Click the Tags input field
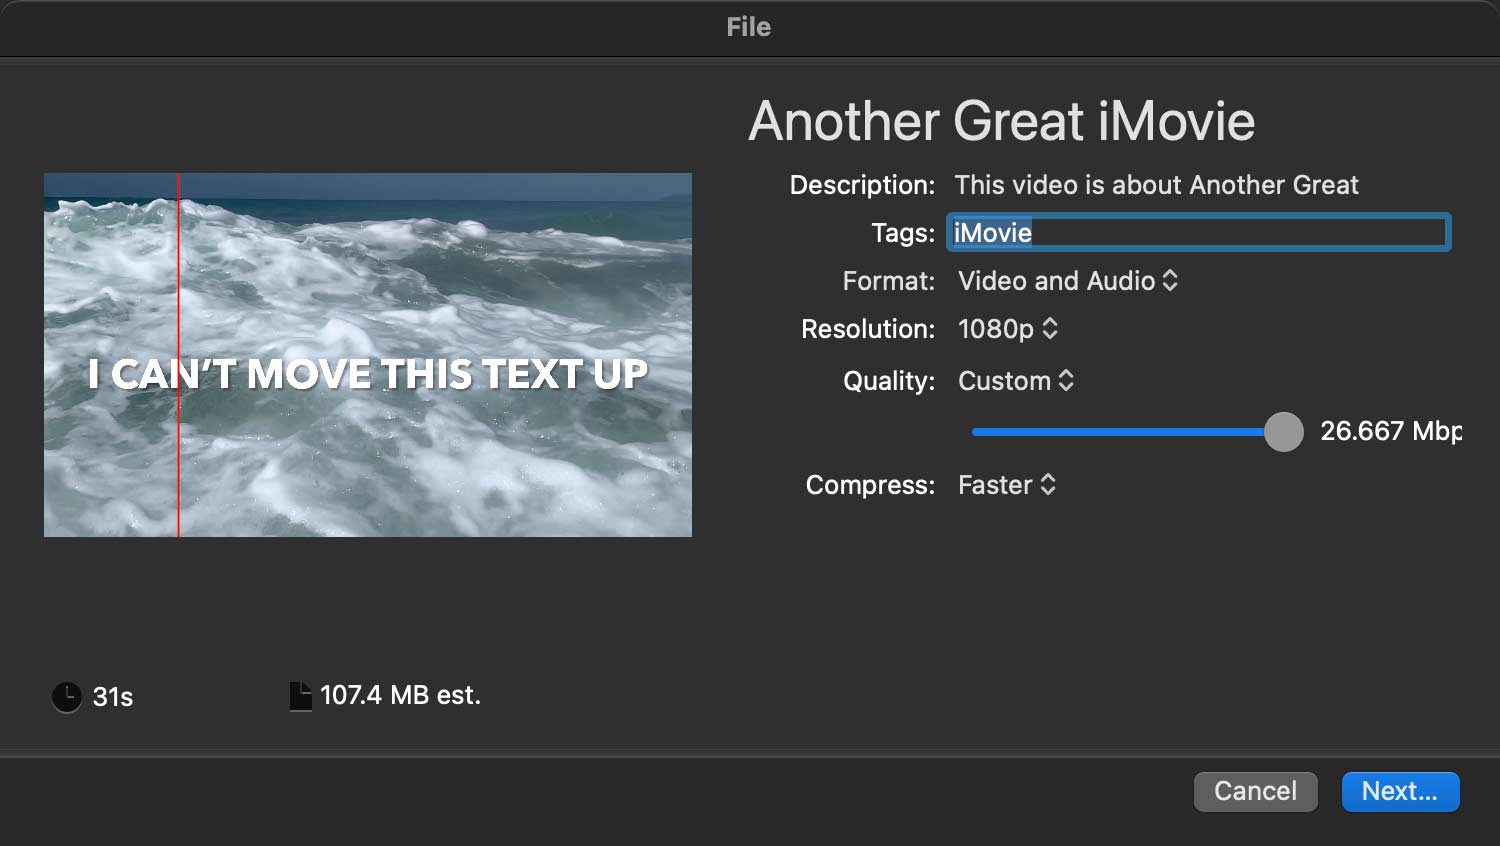Image resolution: width=1500 pixels, height=846 pixels. pyautogui.click(x=1198, y=233)
